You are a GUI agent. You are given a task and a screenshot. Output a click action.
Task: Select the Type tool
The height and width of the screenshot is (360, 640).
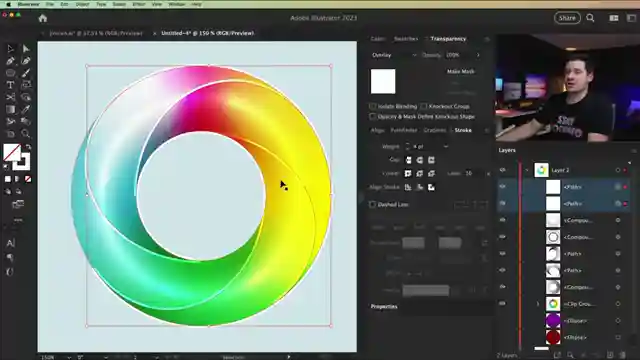tap(10, 85)
